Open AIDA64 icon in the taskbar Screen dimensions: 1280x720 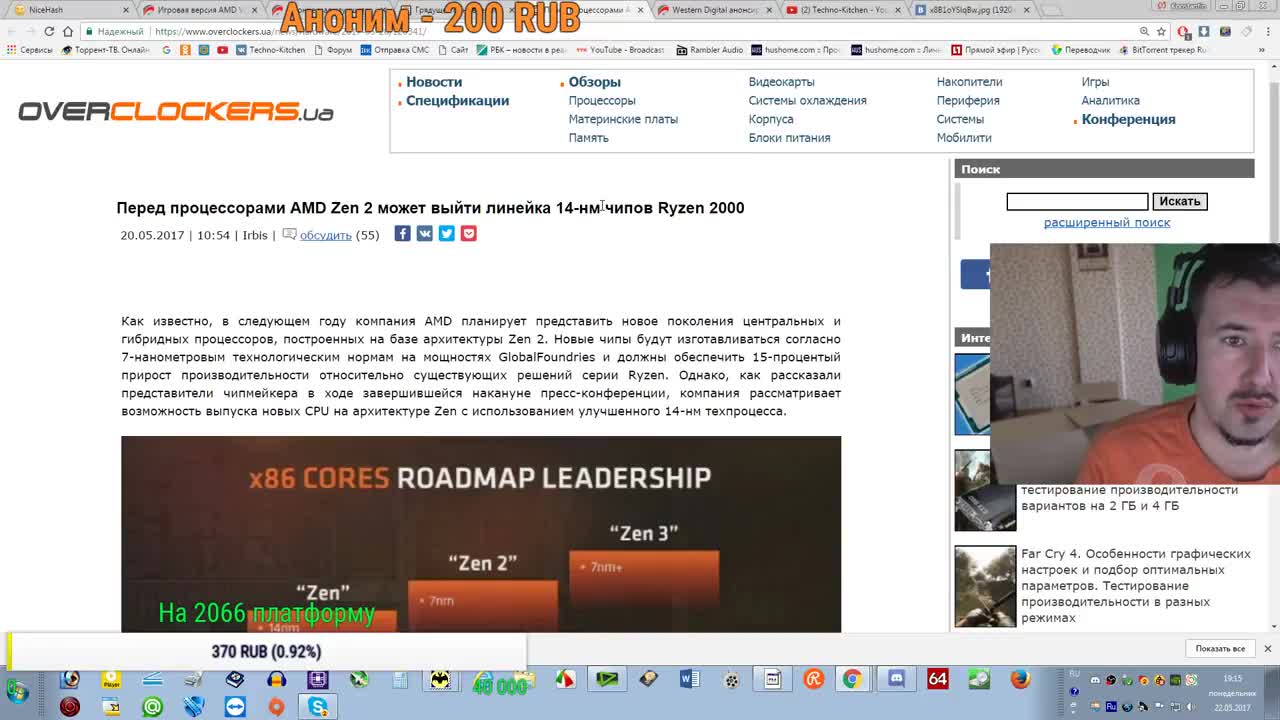(x=937, y=679)
